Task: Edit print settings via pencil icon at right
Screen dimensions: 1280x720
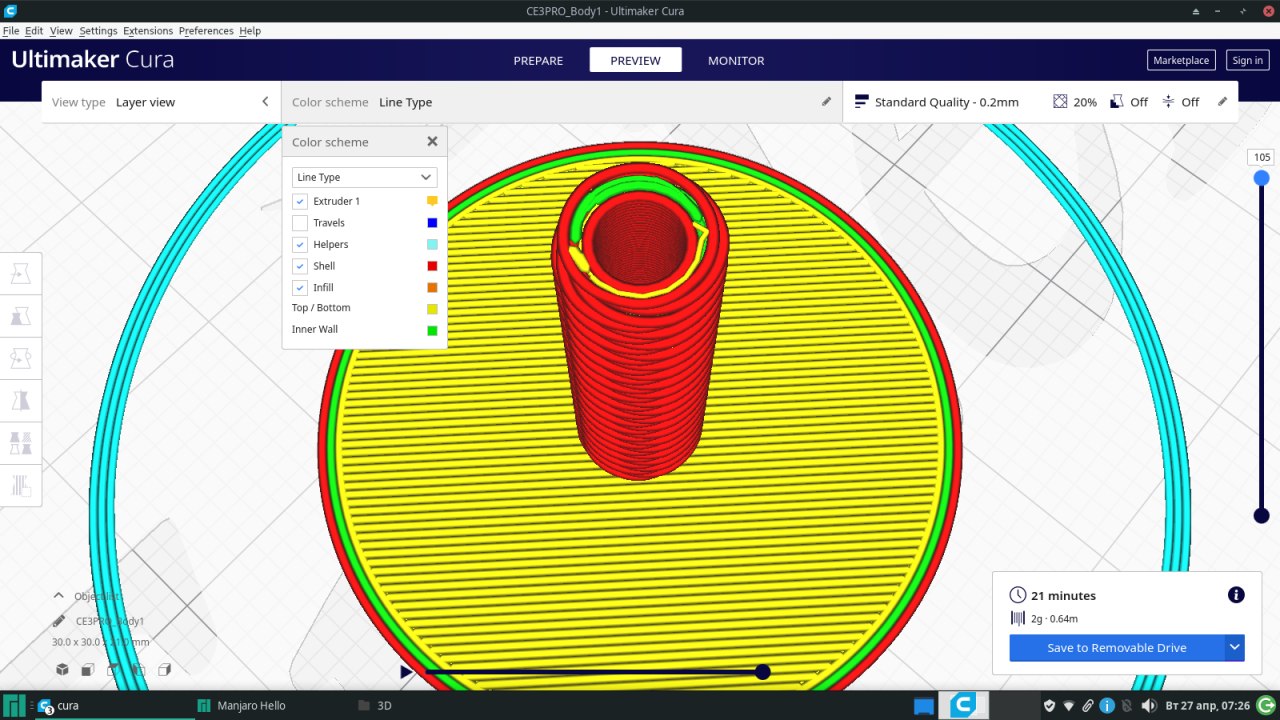Action: [1222, 102]
